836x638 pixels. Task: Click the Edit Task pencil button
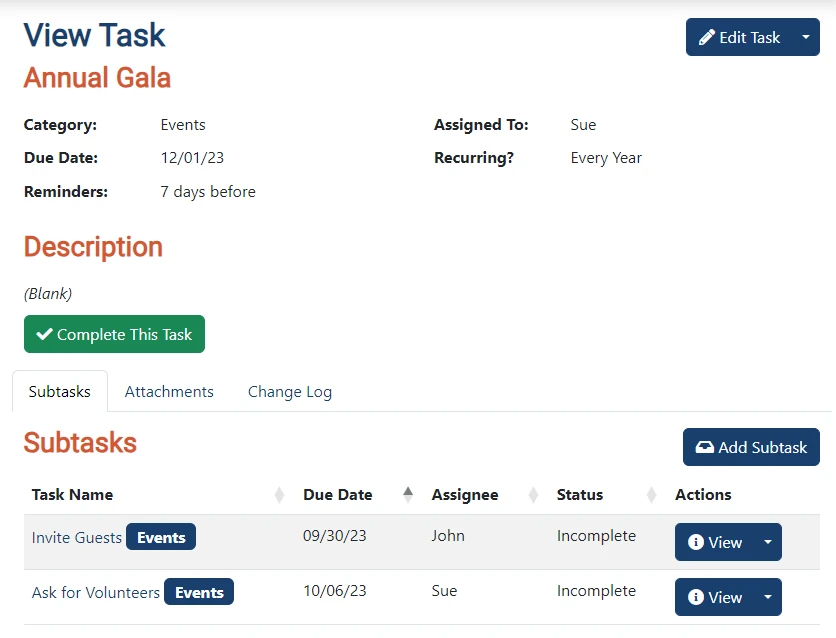(739, 37)
